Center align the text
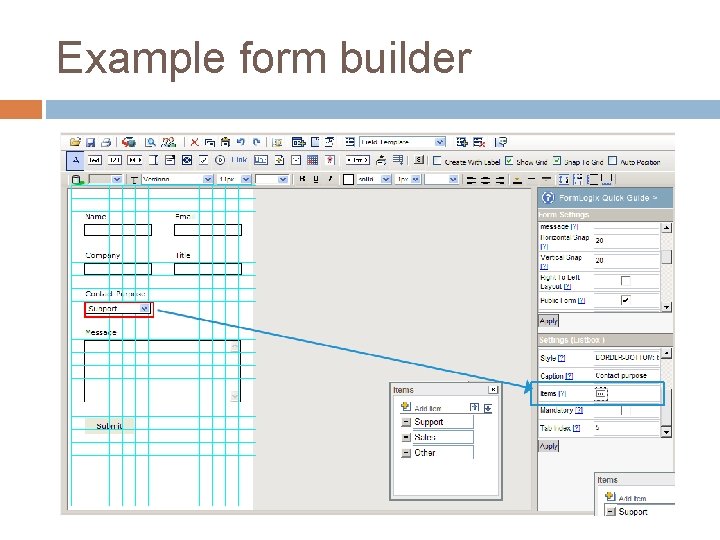Image resolution: width=720 pixels, height=540 pixels. click(x=485, y=180)
